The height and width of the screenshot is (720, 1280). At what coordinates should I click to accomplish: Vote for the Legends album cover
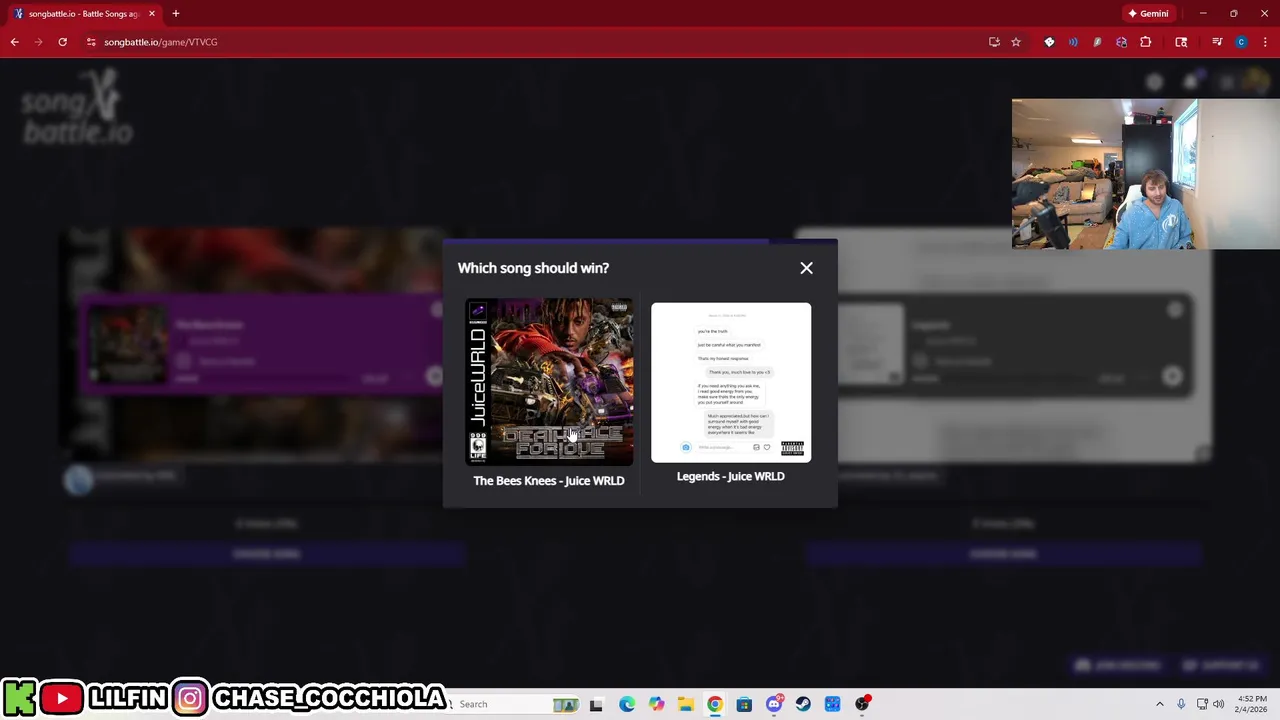pyautogui.click(x=731, y=383)
